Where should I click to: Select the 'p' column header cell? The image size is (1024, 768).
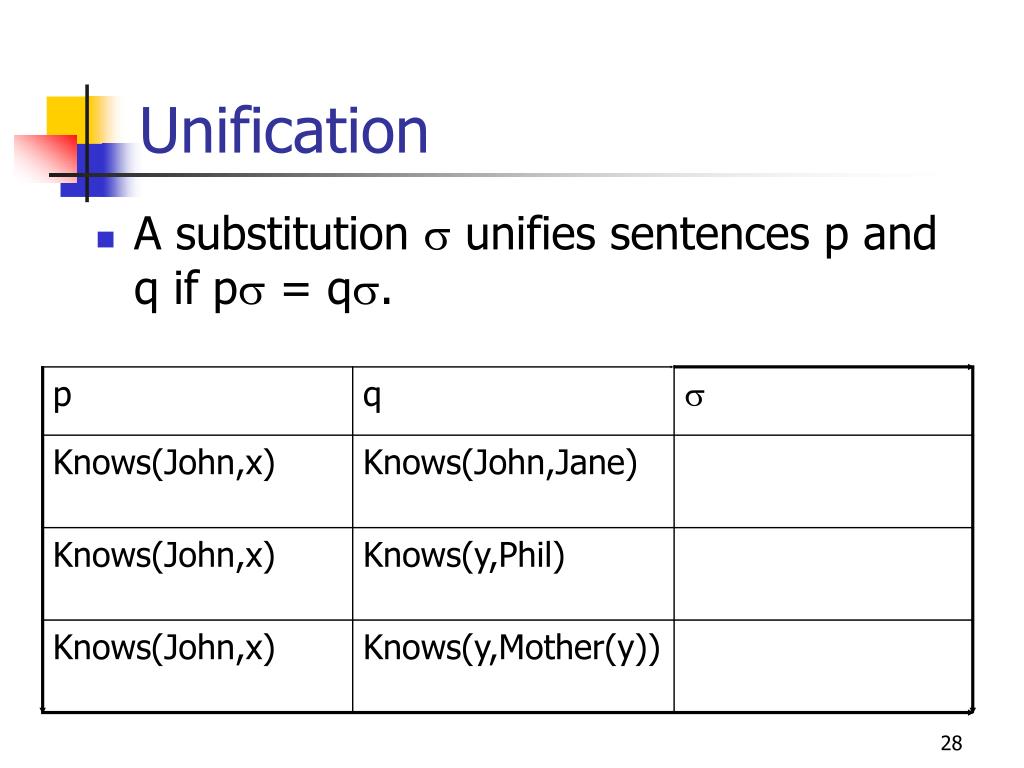coord(197,401)
